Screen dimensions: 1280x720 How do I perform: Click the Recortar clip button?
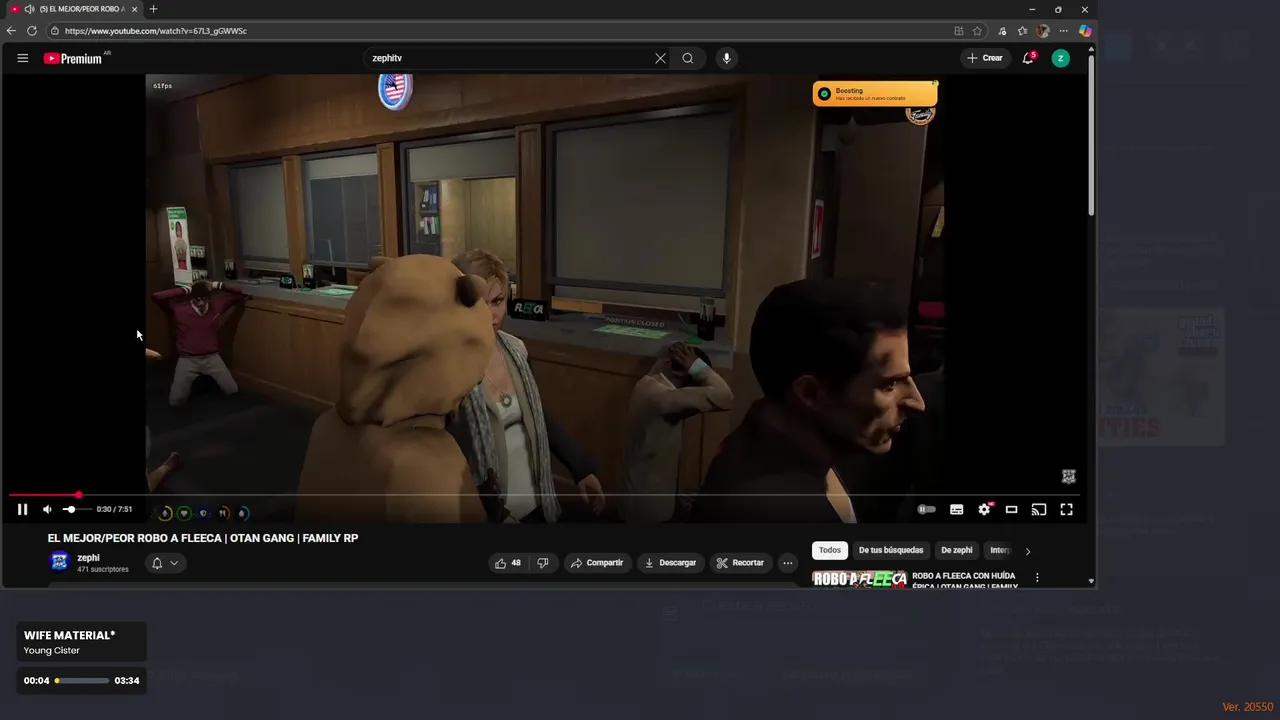[740, 563]
